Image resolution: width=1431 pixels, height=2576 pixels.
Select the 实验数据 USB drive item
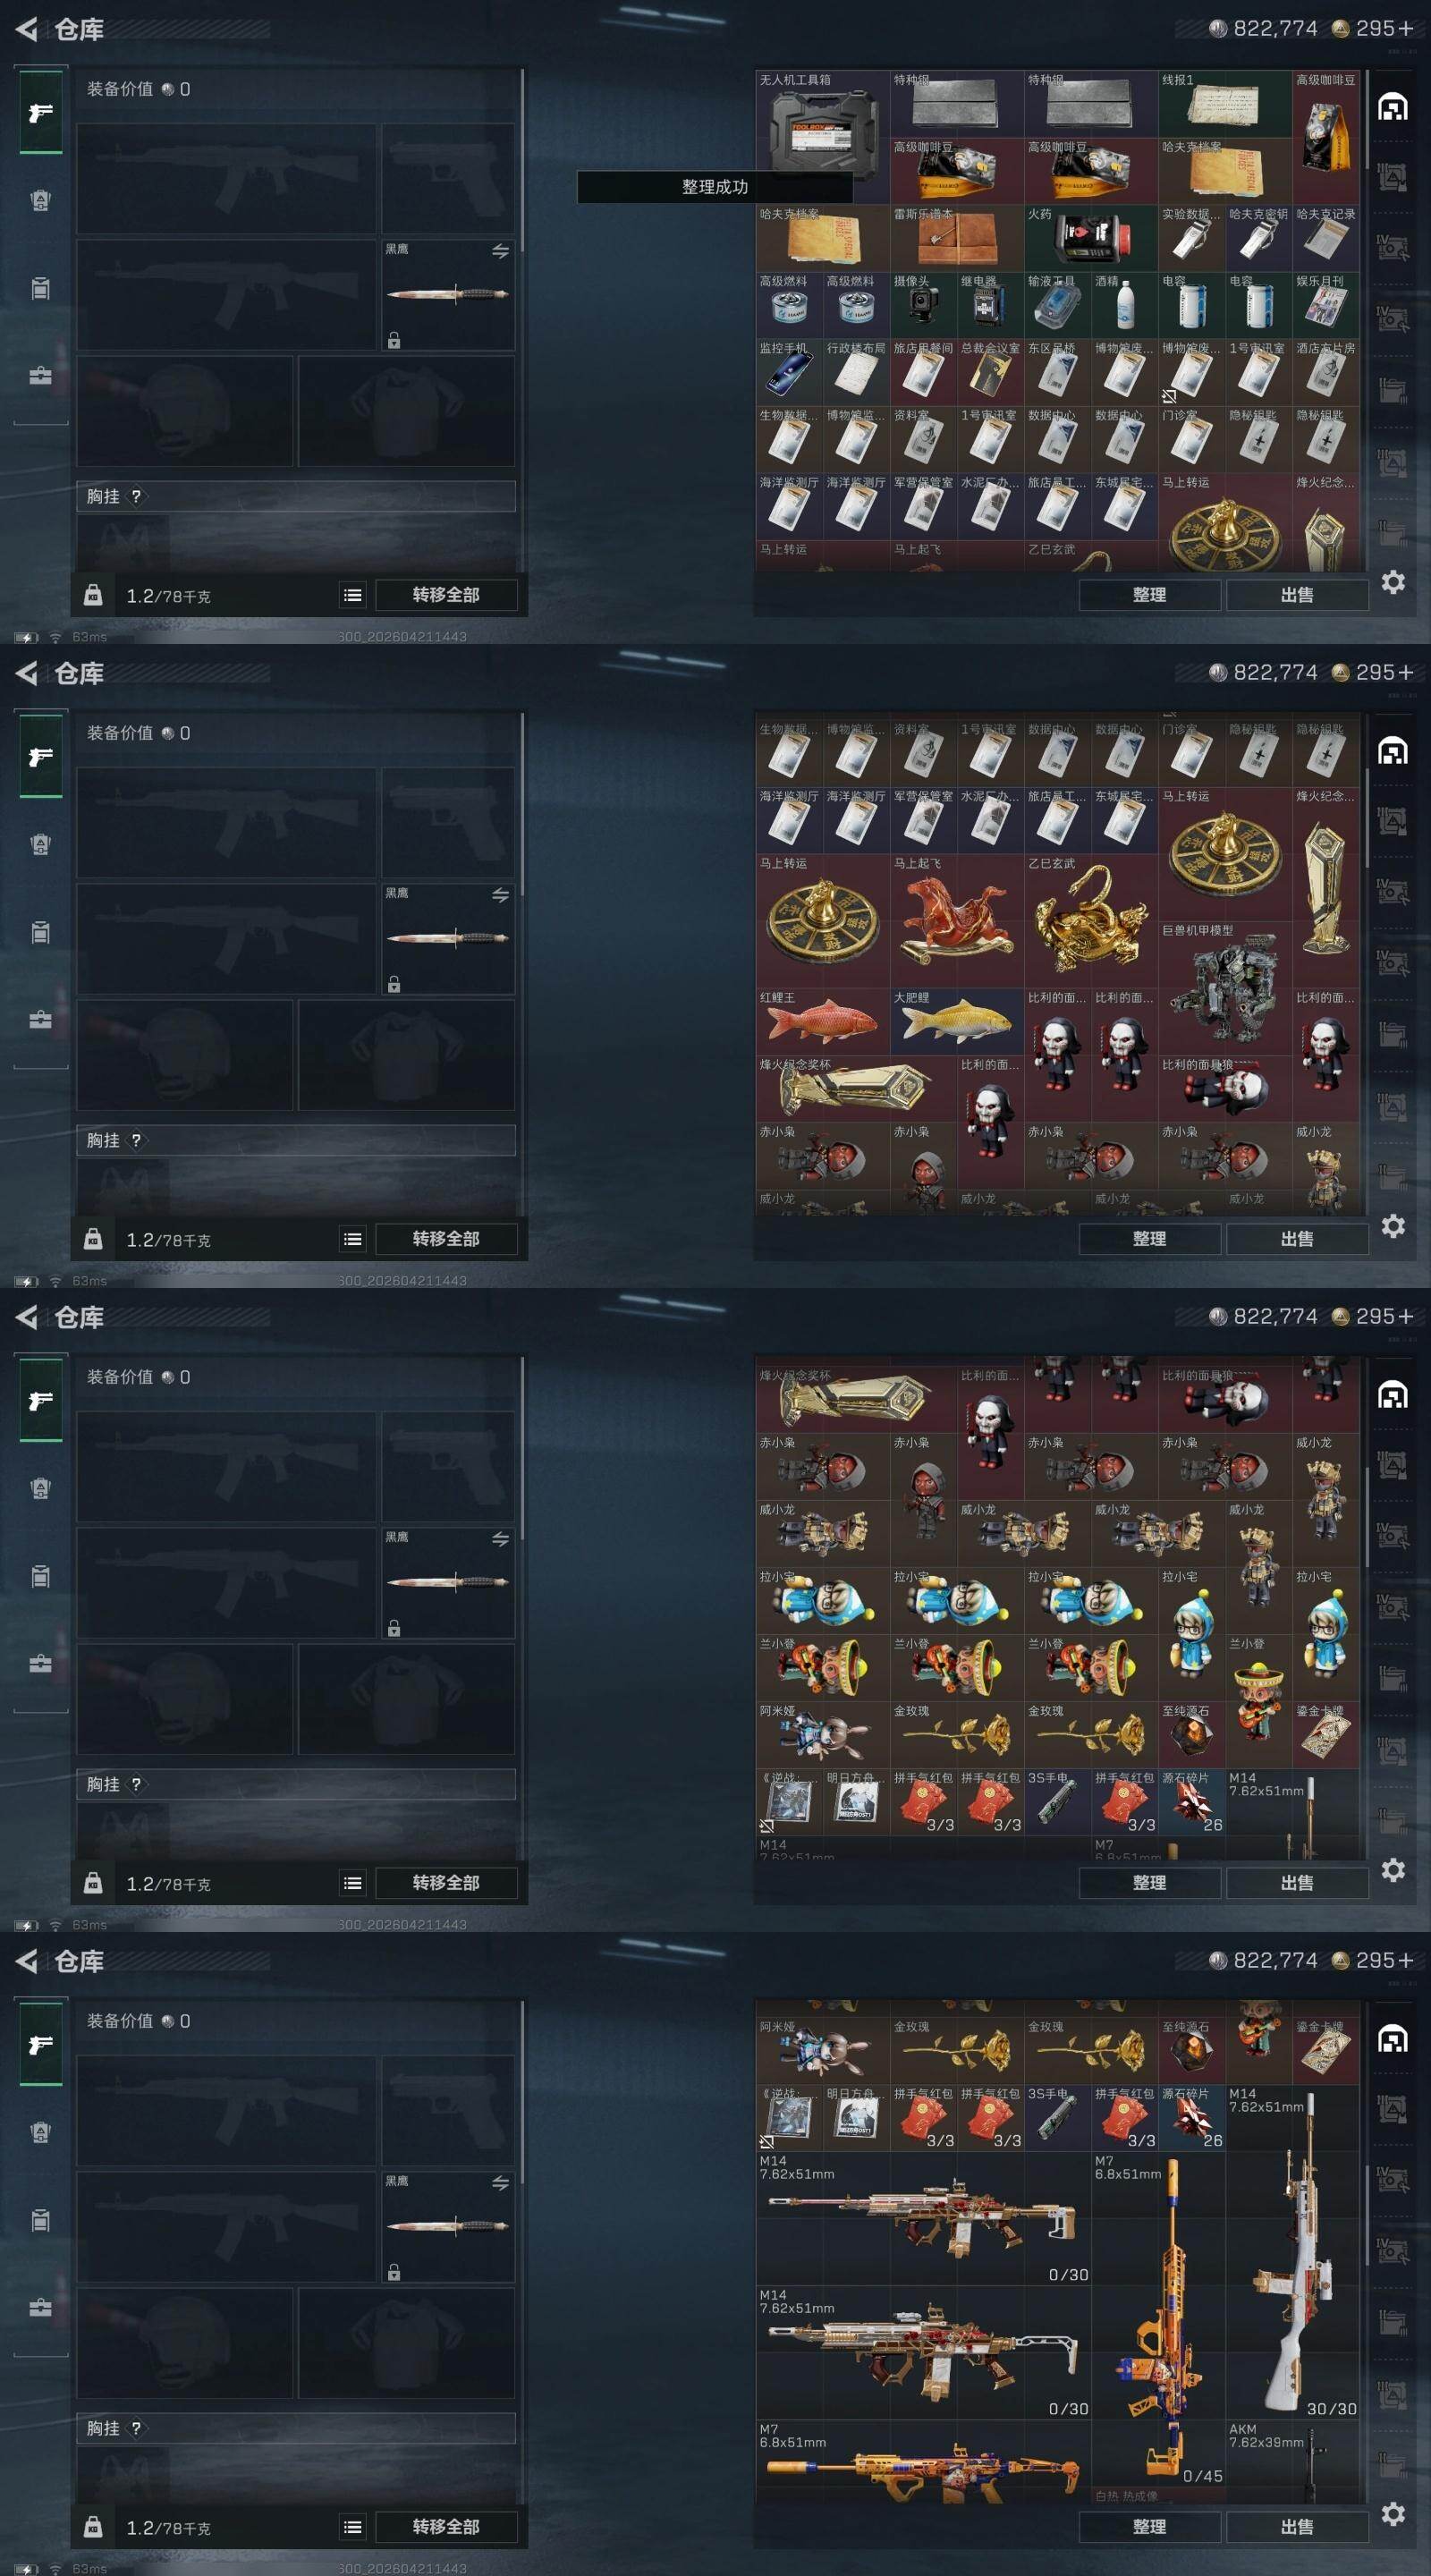1191,238
